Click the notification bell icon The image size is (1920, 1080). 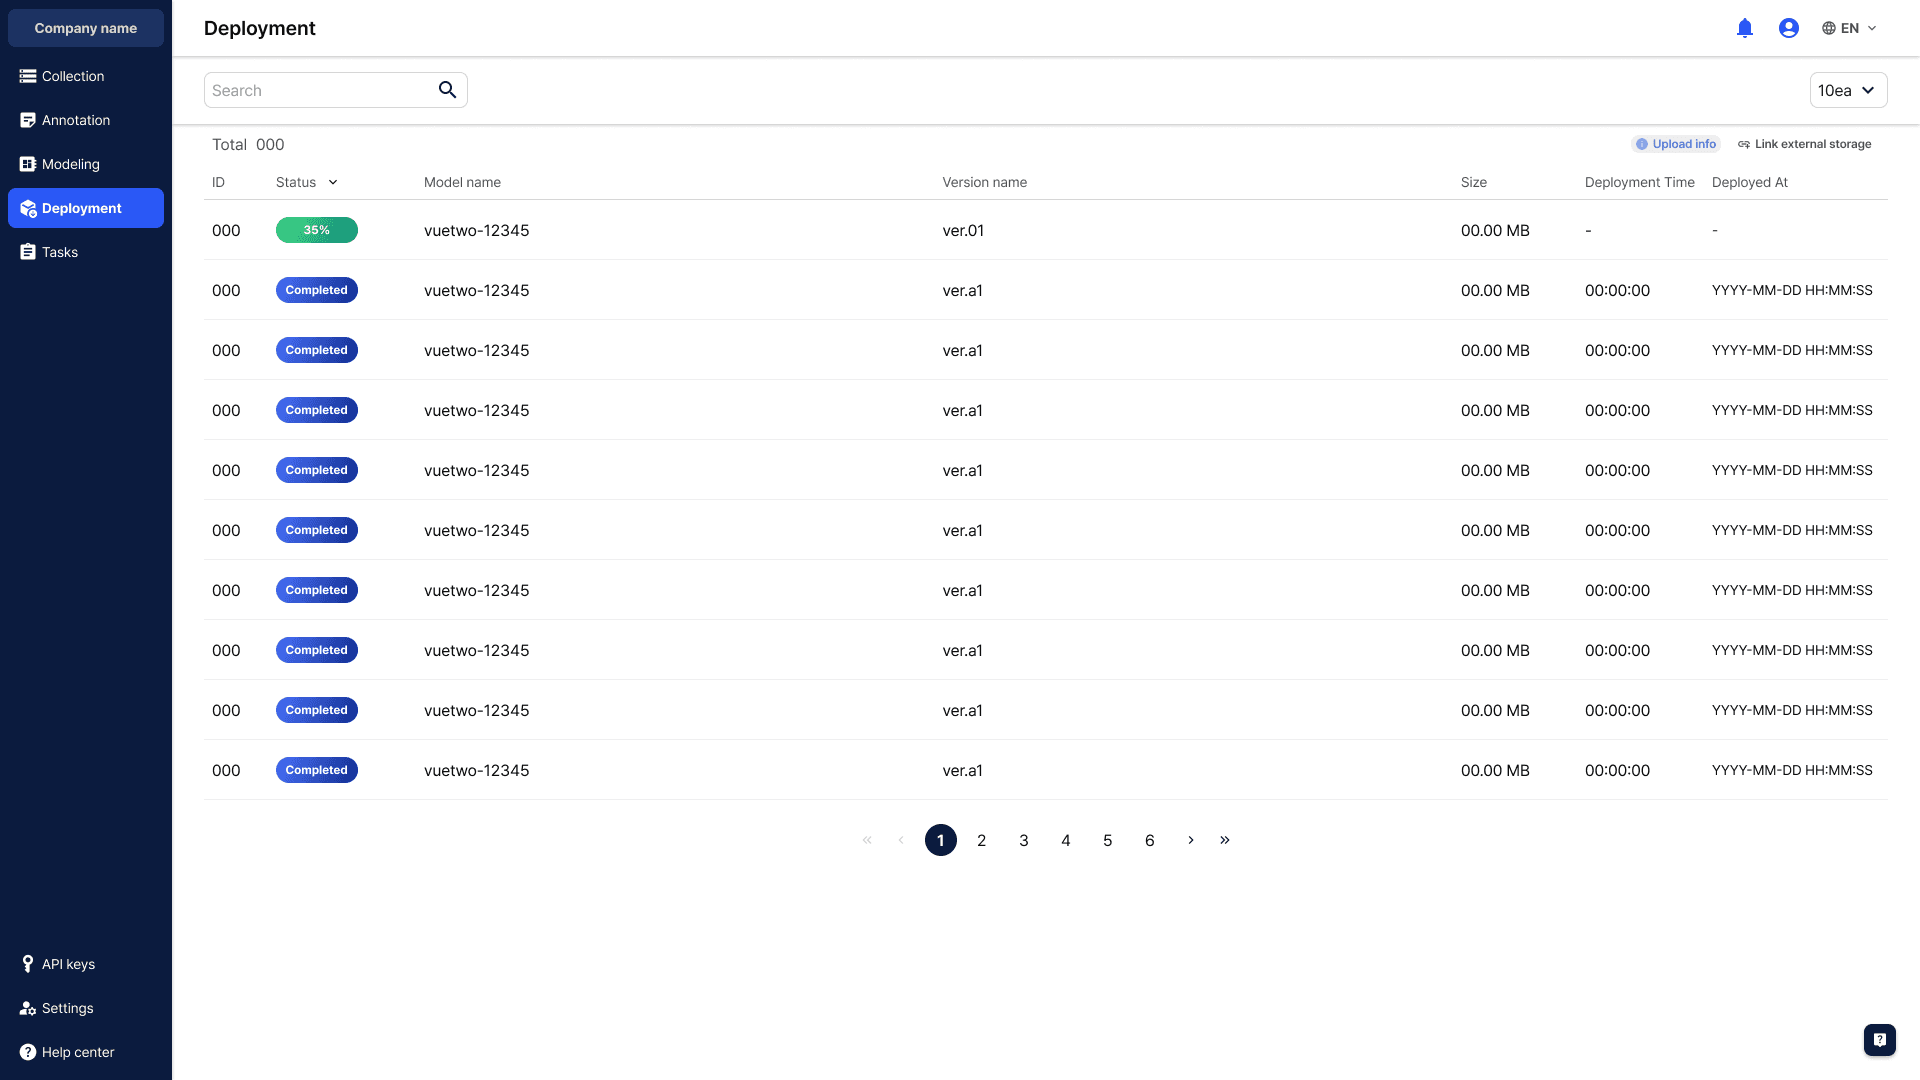tap(1745, 28)
